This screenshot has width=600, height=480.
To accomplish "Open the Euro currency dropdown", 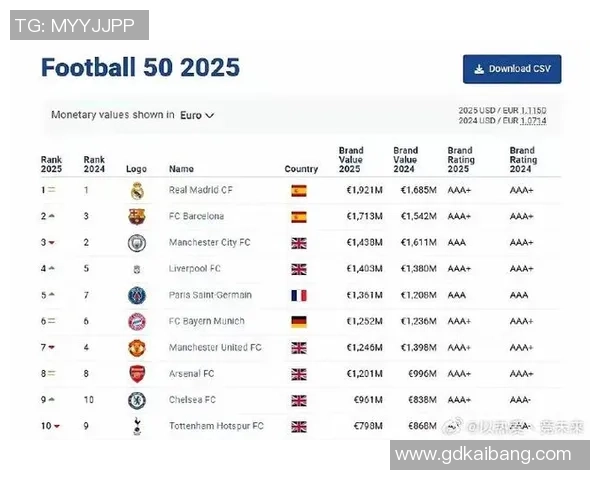I will click(x=197, y=115).
